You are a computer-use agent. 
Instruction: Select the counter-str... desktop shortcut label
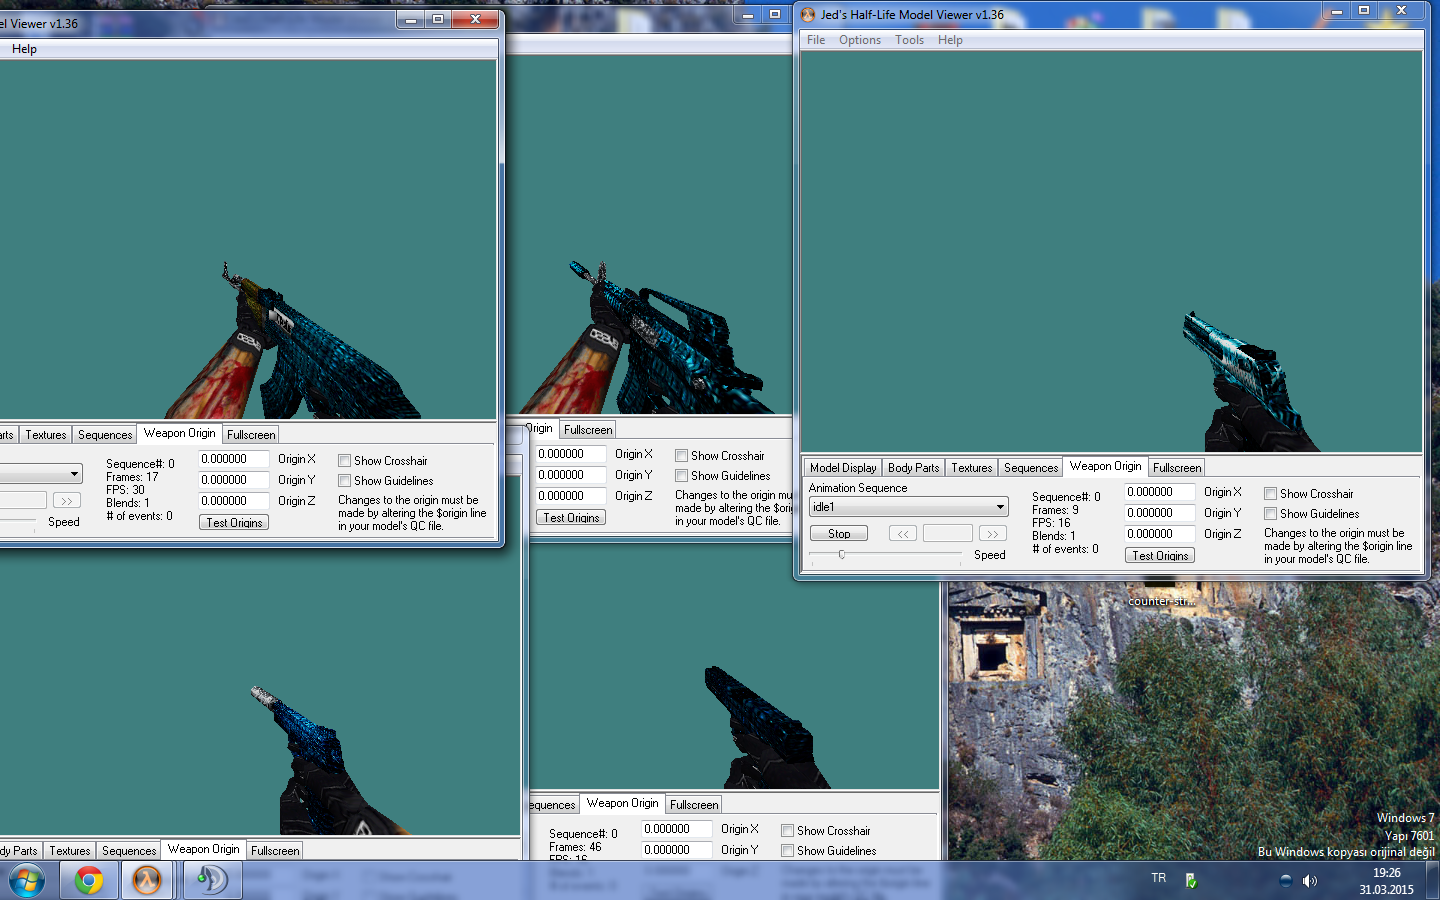[1160, 601]
